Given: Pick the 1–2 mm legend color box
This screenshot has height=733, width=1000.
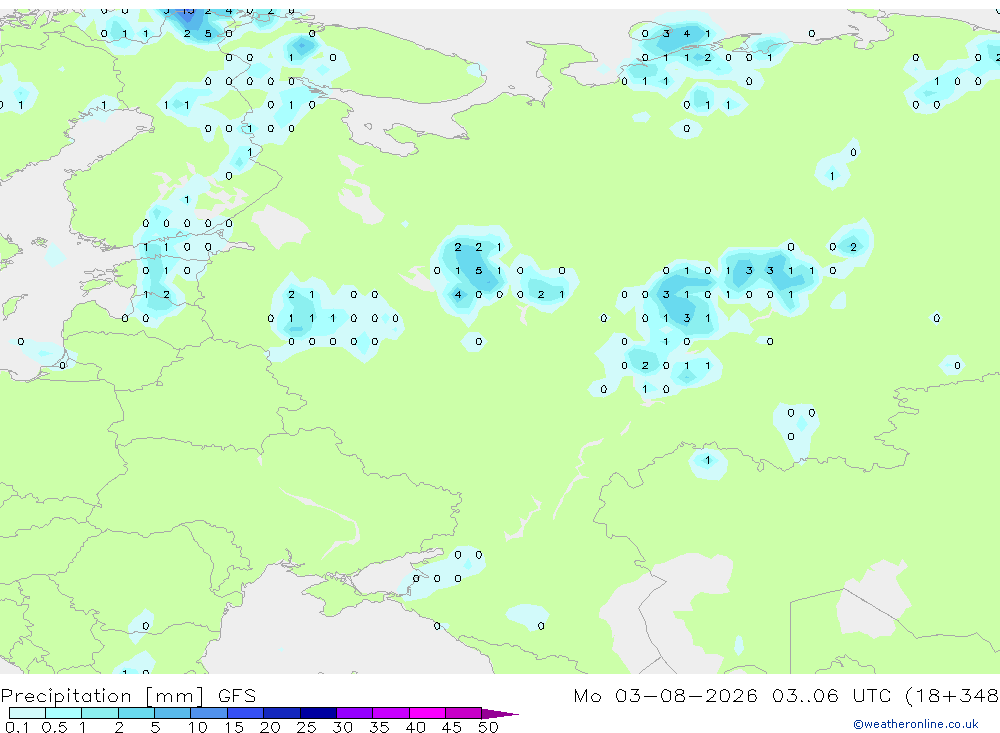Looking at the screenshot, I should (x=100, y=713).
